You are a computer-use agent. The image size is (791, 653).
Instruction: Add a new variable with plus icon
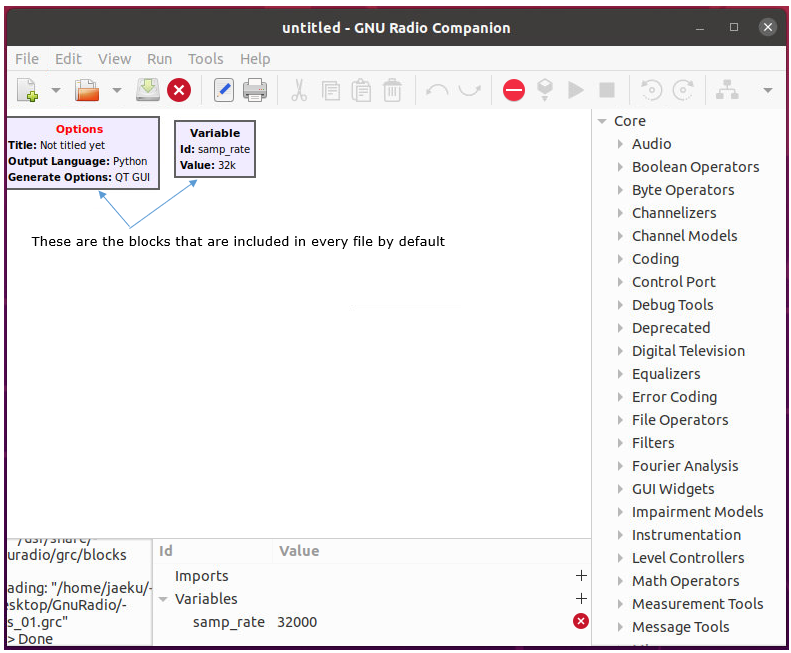(581, 598)
